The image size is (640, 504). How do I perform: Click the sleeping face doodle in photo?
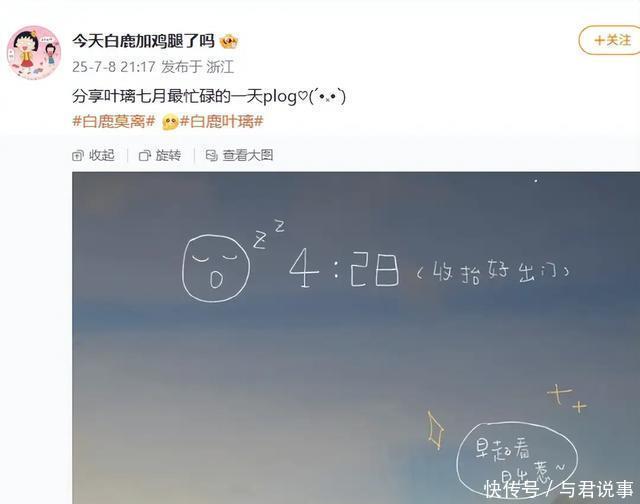coord(216,268)
